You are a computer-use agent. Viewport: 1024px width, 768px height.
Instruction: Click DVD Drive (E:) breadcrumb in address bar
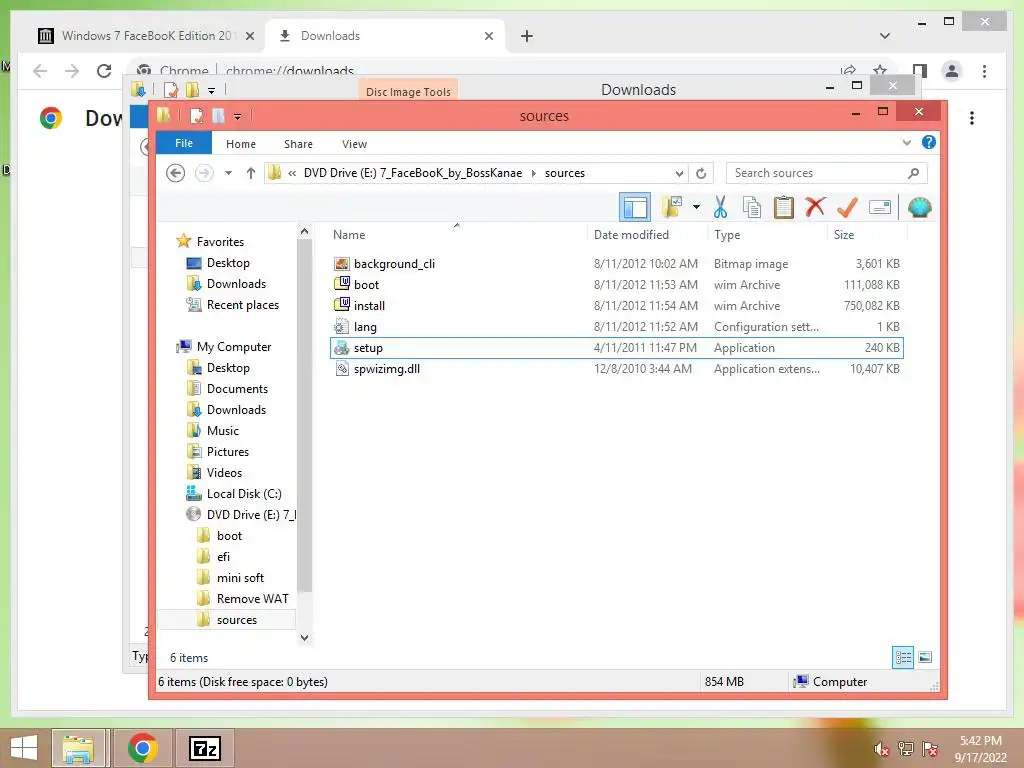pos(413,173)
